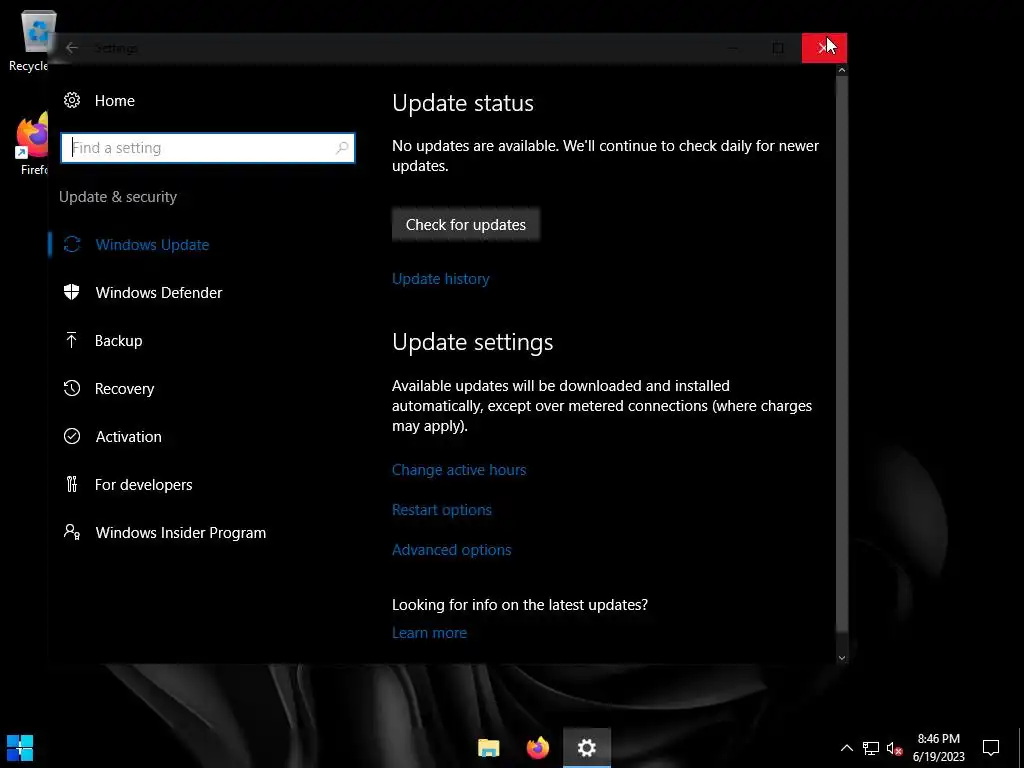This screenshot has width=1024, height=768.
Task: Click Change active hours link
Action: [x=458, y=470]
